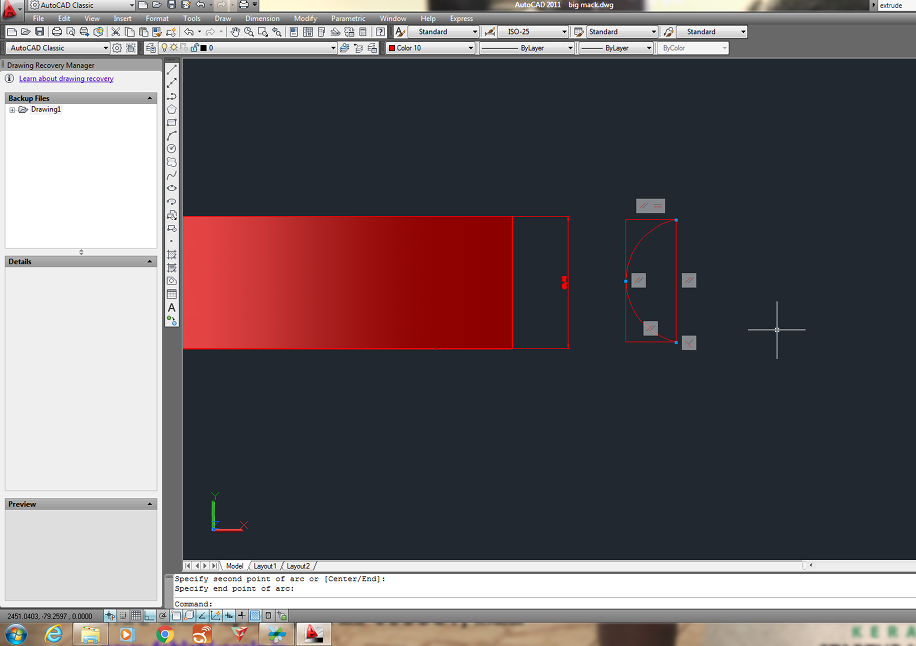Toggle Dynamic Input in status bar

click(229, 616)
